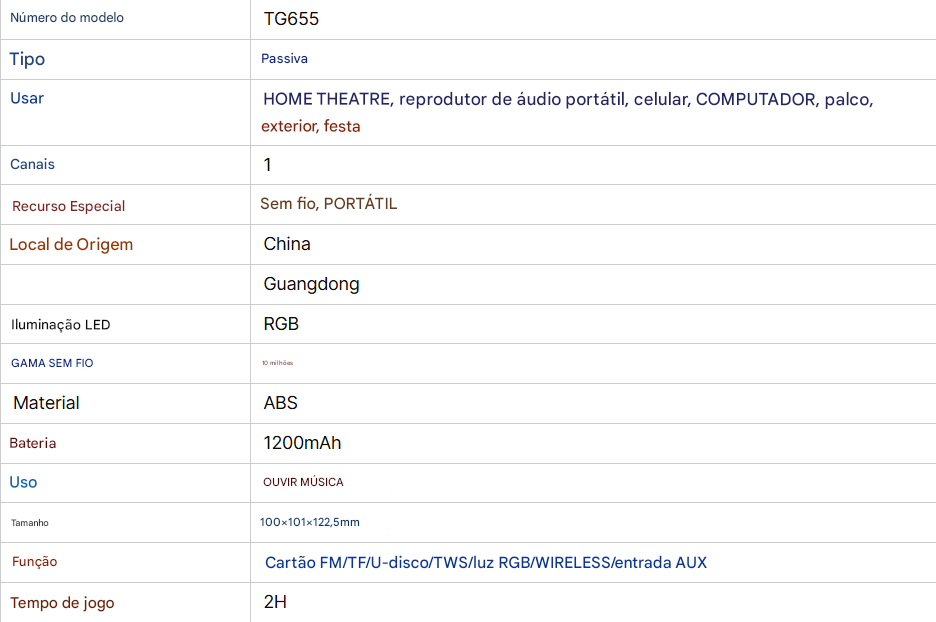The image size is (936, 622).
Task: Click the 'OUVIR MÚSICA' use value
Action: (x=303, y=482)
